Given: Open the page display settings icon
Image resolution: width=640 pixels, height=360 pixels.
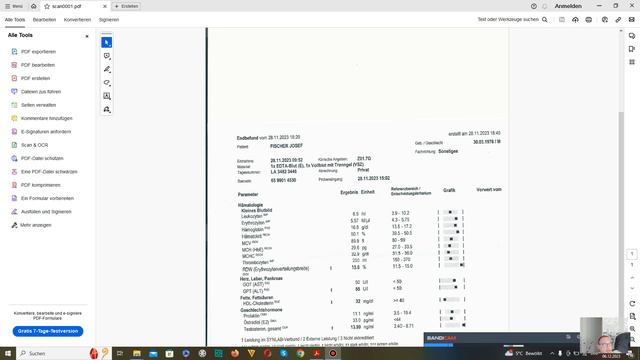Looking at the screenshot, I should 632,316.
